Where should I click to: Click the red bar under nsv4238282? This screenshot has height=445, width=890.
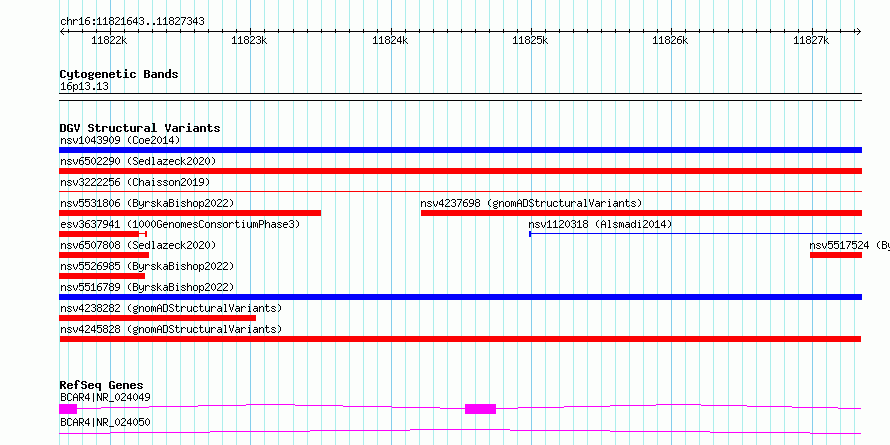click(158, 318)
